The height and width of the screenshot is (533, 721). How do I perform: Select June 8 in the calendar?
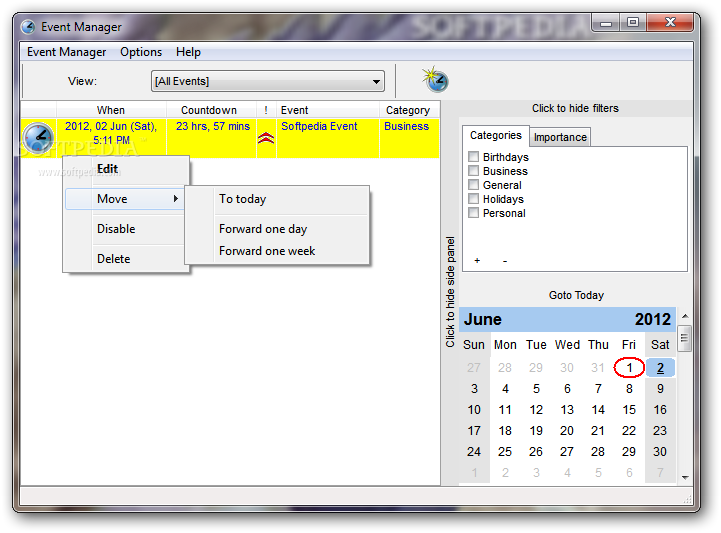(x=629, y=389)
